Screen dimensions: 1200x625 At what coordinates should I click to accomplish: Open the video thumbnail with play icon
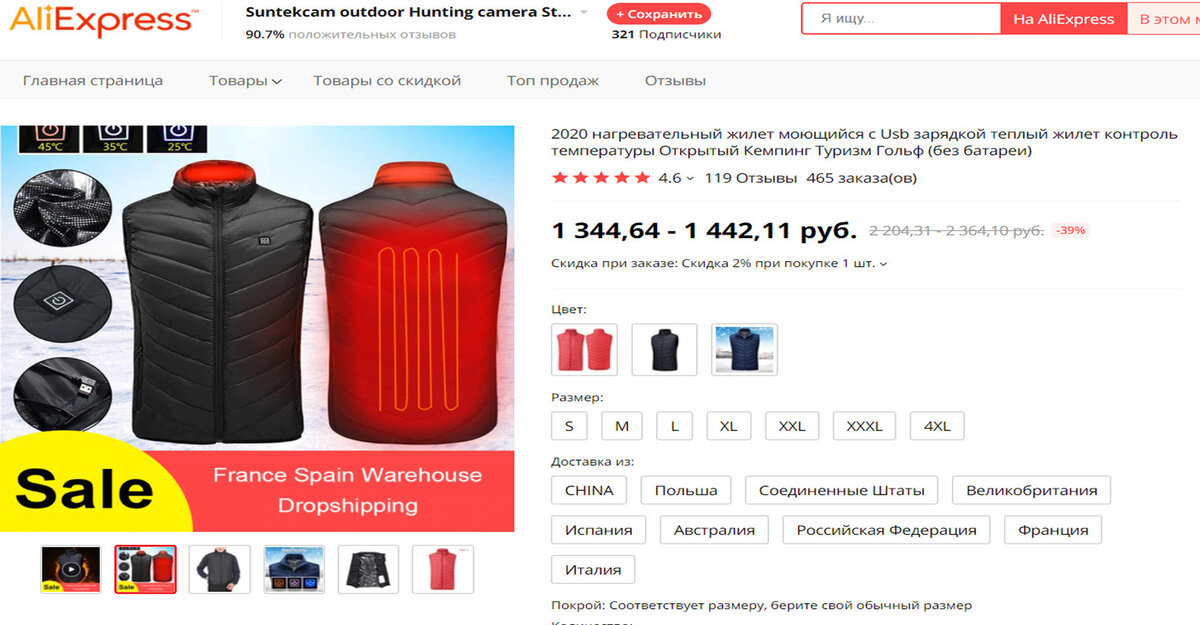click(71, 569)
